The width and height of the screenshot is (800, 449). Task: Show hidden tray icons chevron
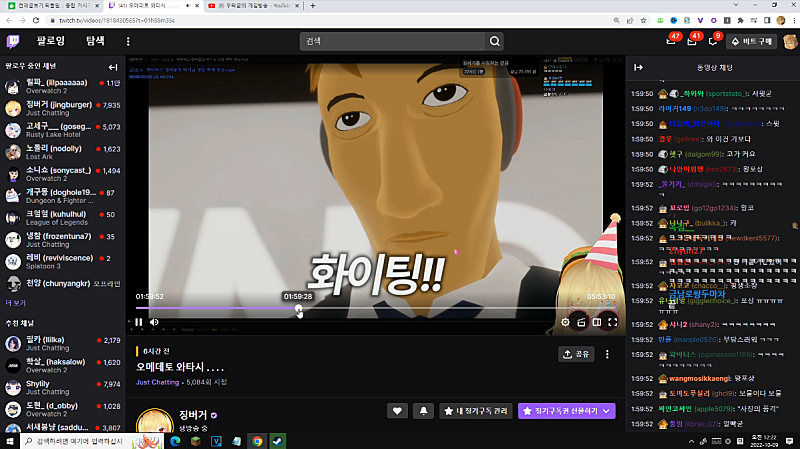[691, 441]
